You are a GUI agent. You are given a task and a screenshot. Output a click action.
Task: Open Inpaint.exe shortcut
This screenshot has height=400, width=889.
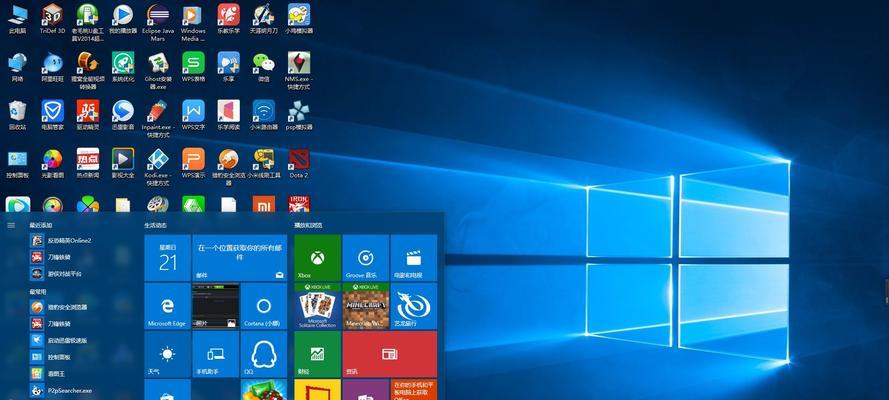[x=158, y=119]
